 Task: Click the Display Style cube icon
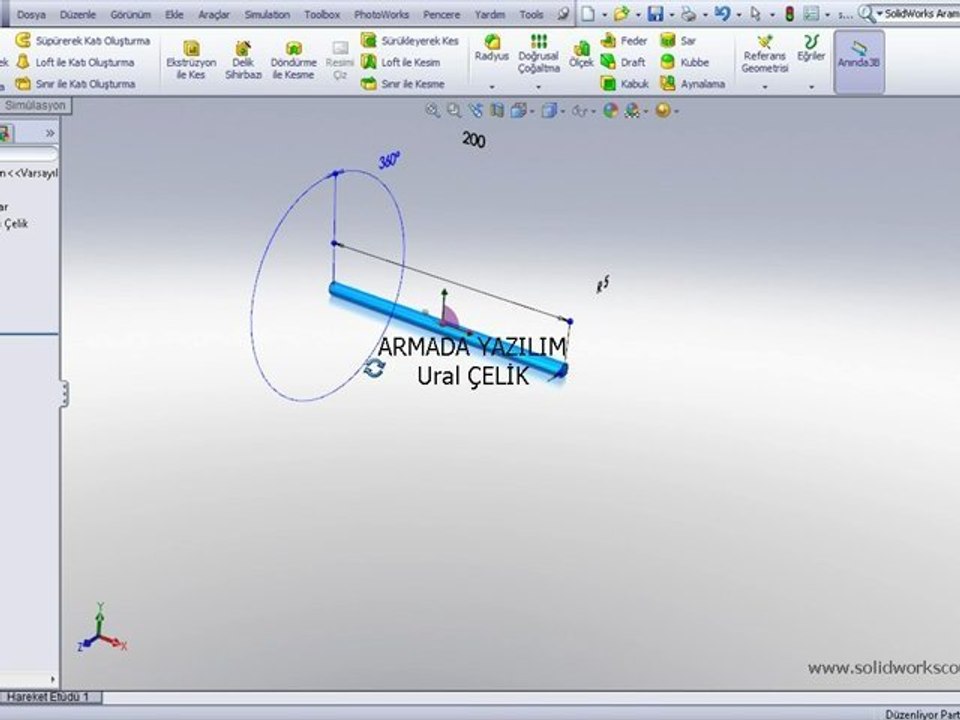[549, 111]
